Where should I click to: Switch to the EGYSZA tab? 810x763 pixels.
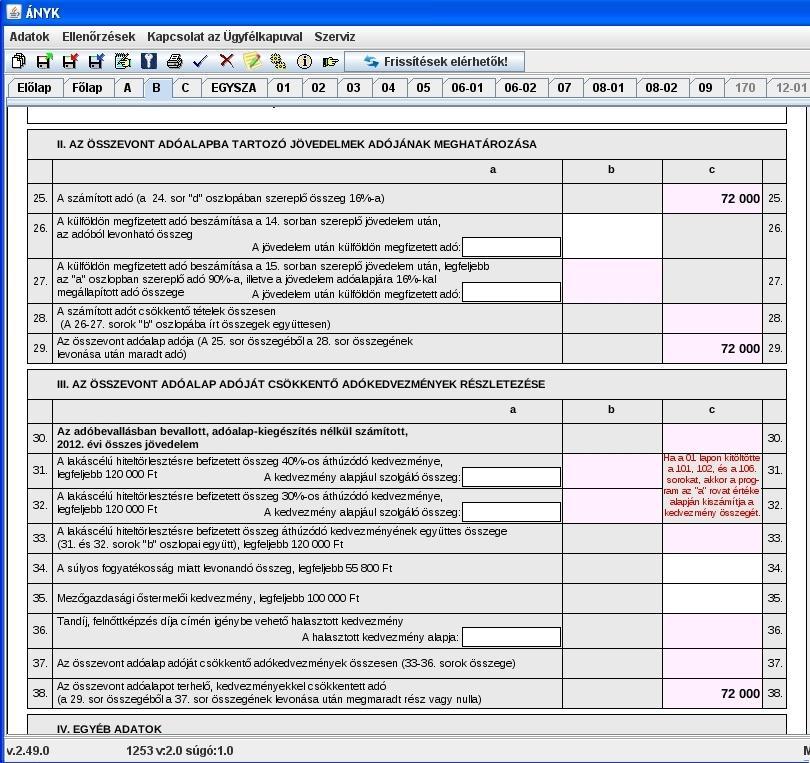(233, 88)
